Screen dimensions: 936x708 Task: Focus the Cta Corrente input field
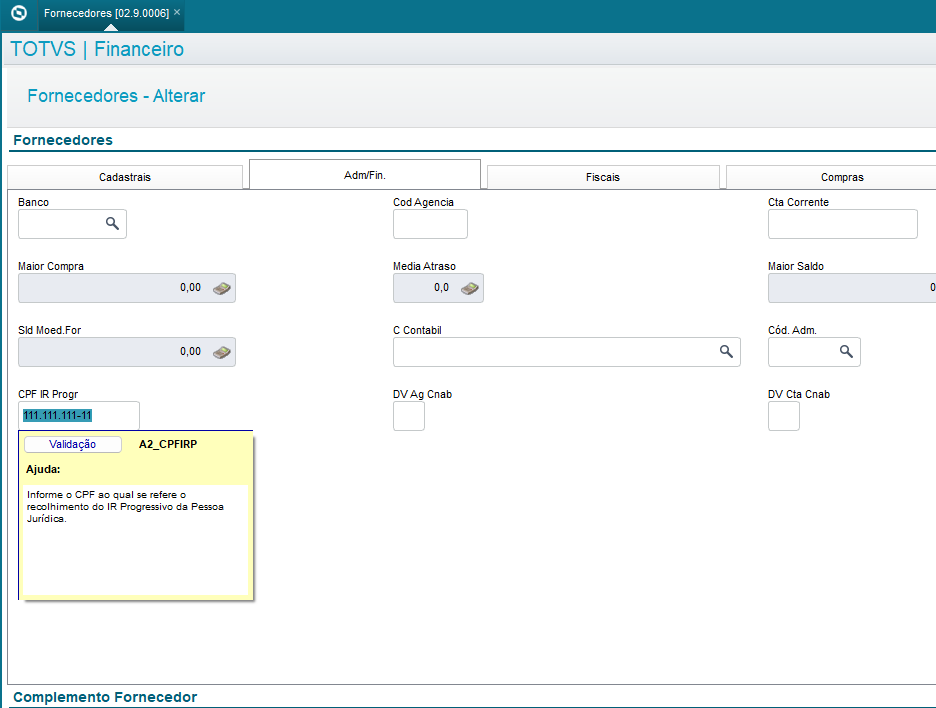[x=842, y=224]
